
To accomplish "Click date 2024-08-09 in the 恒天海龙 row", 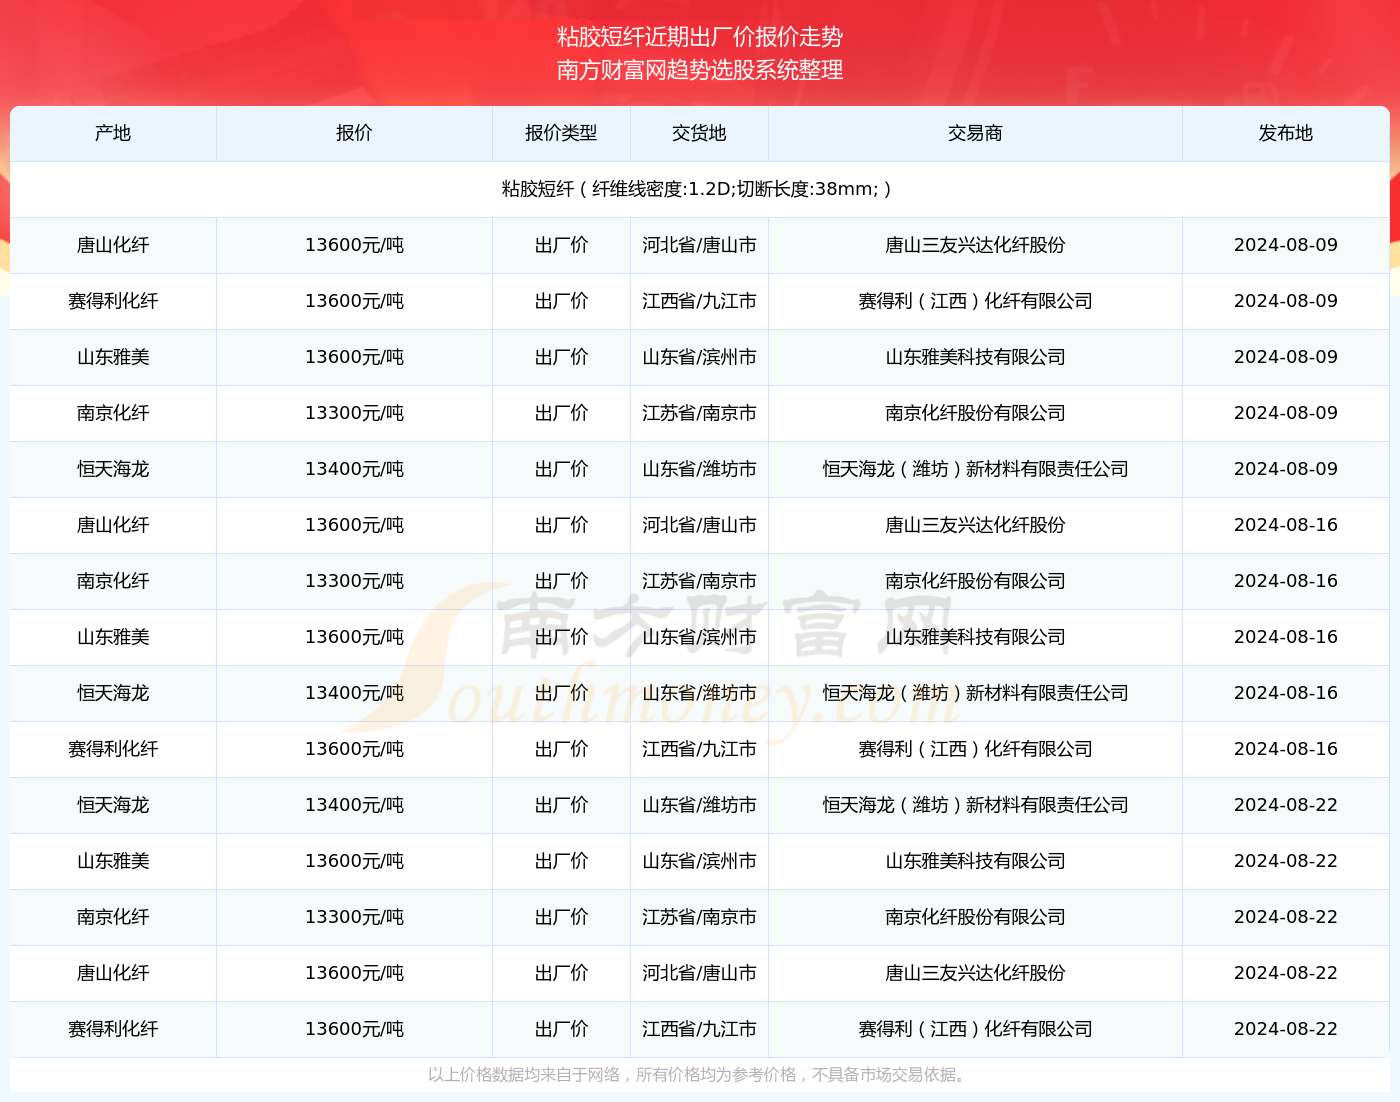I will coord(1286,469).
